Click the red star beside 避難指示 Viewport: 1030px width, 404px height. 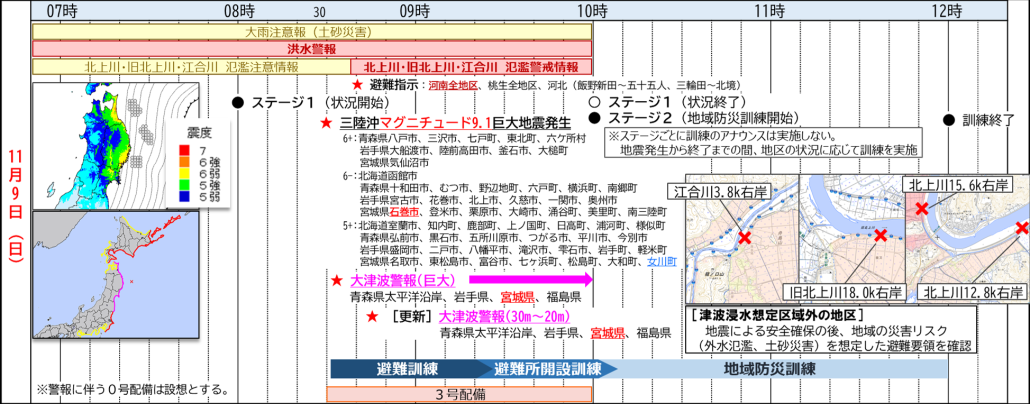tap(358, 86)
